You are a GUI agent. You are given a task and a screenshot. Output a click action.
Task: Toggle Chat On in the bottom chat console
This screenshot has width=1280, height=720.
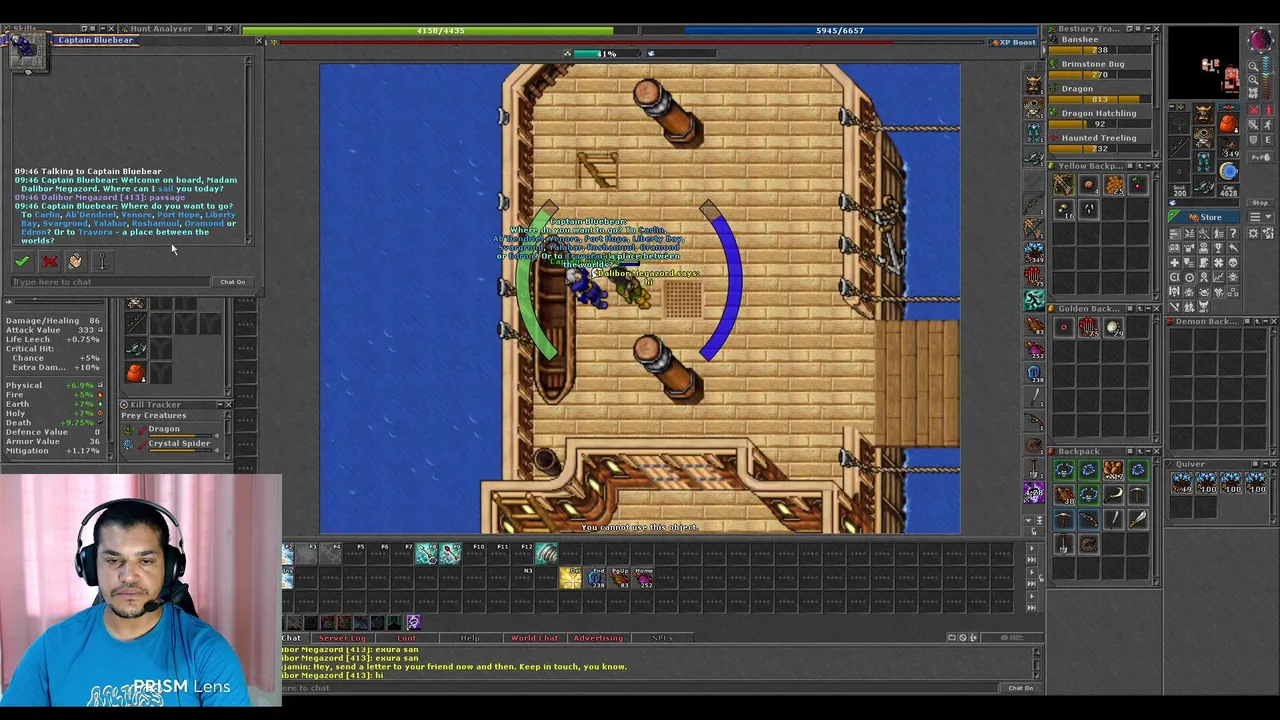tap(1020, 688)
